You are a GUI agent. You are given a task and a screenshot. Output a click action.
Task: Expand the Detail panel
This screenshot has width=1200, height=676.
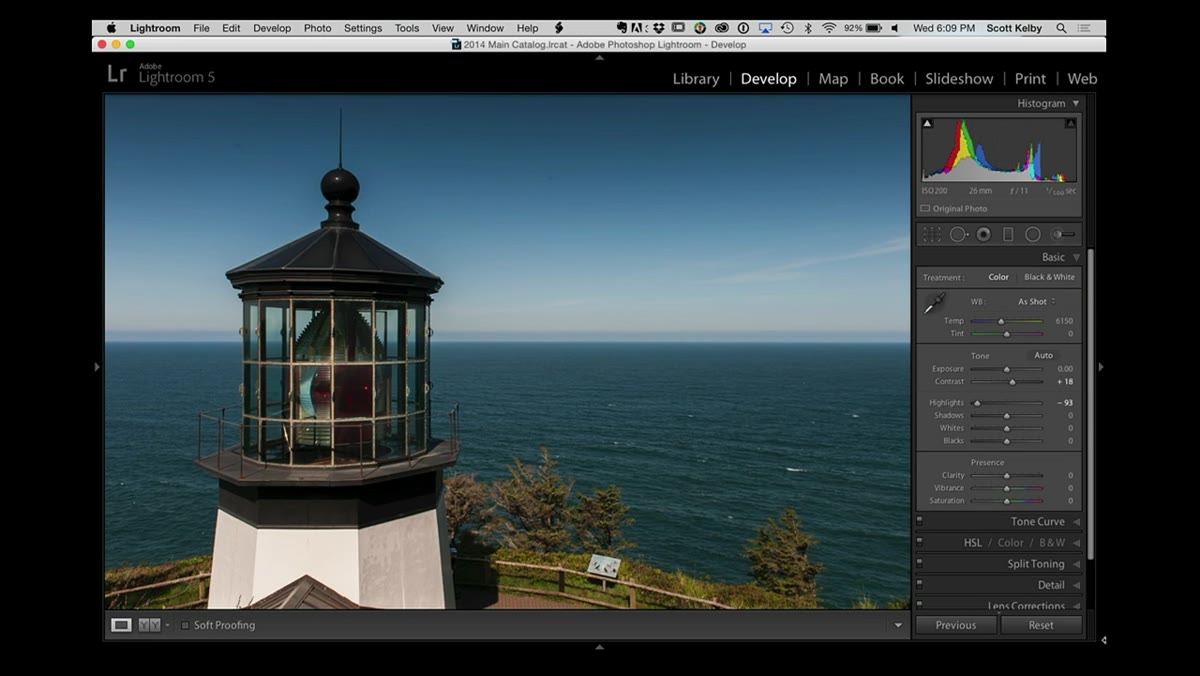pos(1076,585)
